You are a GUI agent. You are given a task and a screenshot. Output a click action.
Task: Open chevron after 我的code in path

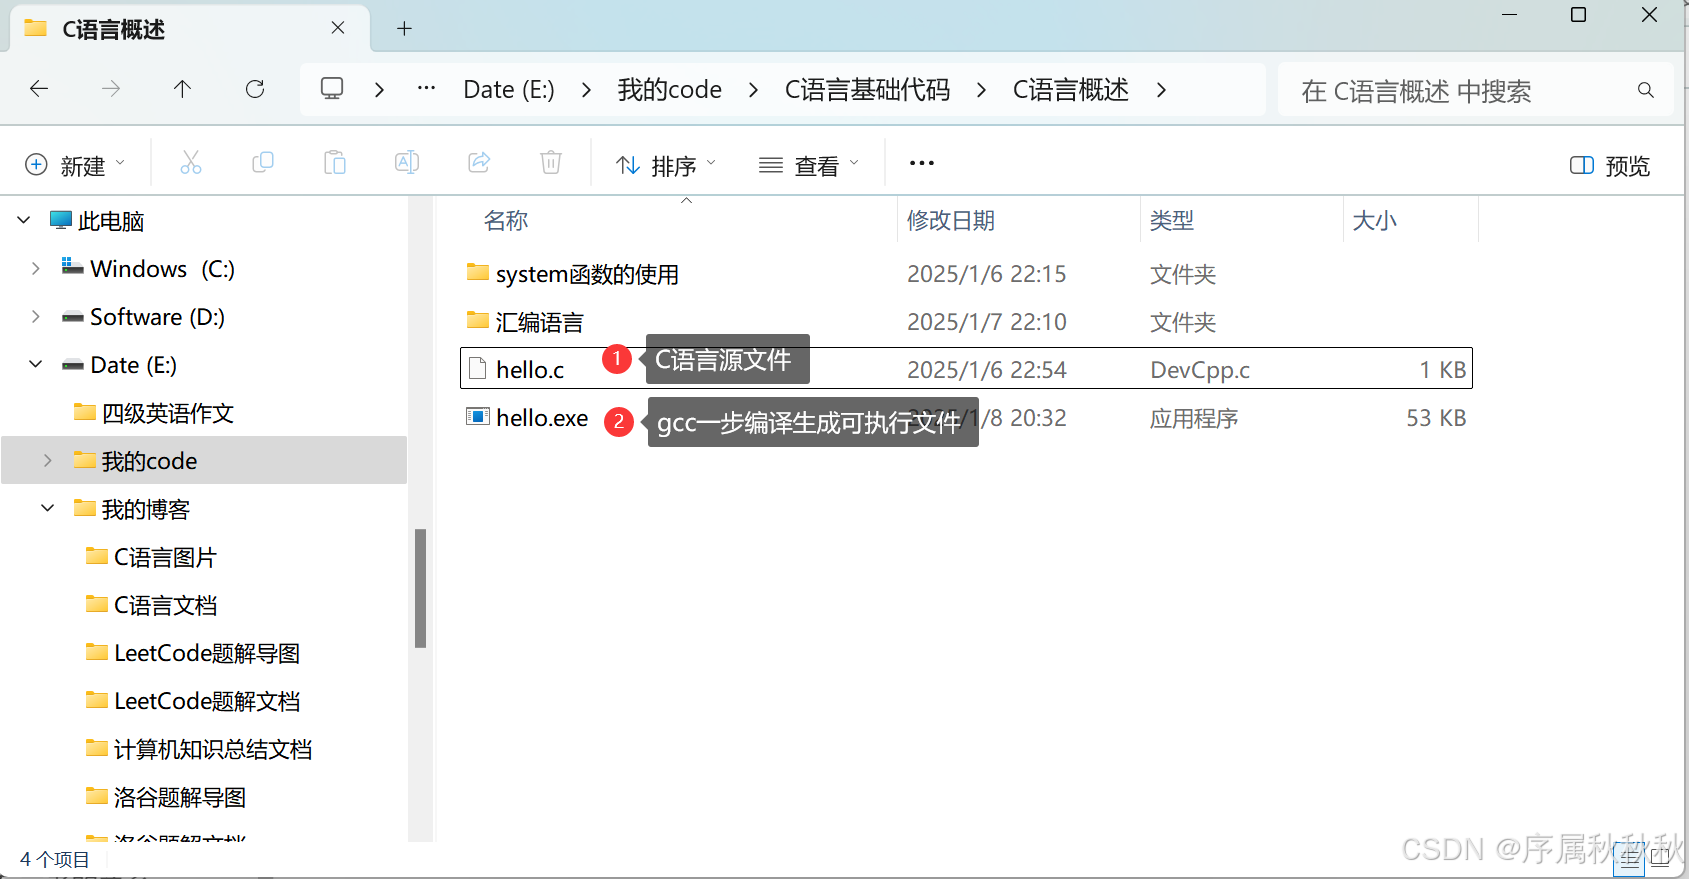753,90
